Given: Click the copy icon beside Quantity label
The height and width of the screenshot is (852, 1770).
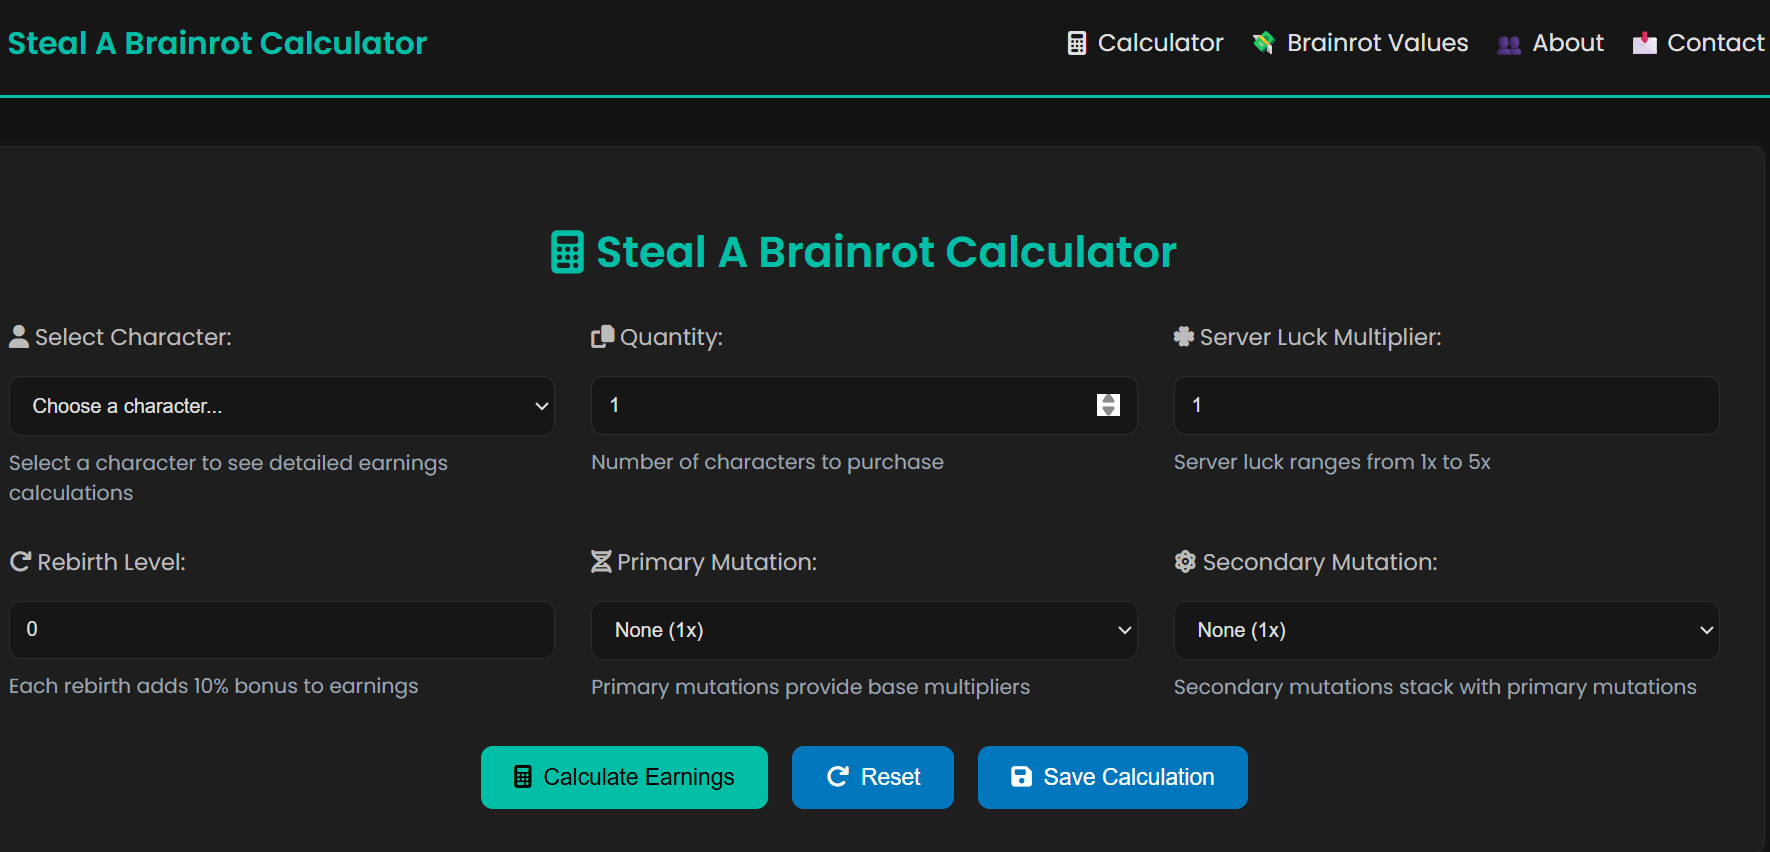Looking at the screenshot, I should pyautogui.click(x=602, y=337).
